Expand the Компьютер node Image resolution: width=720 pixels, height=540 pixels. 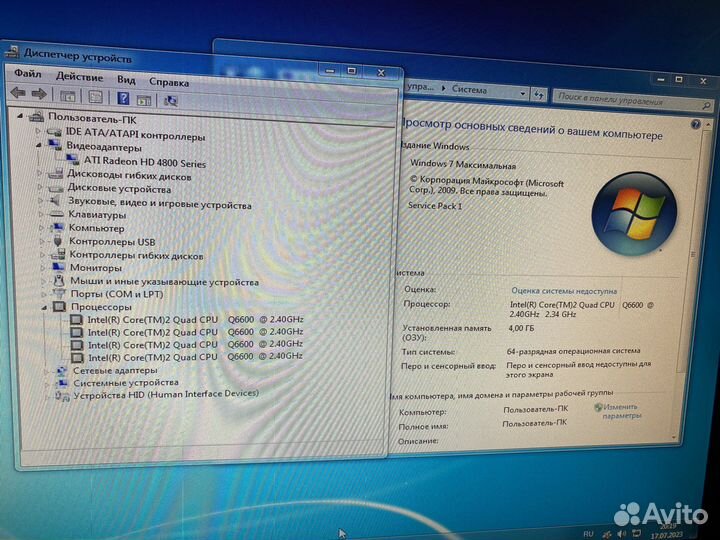tap(41, 228)
